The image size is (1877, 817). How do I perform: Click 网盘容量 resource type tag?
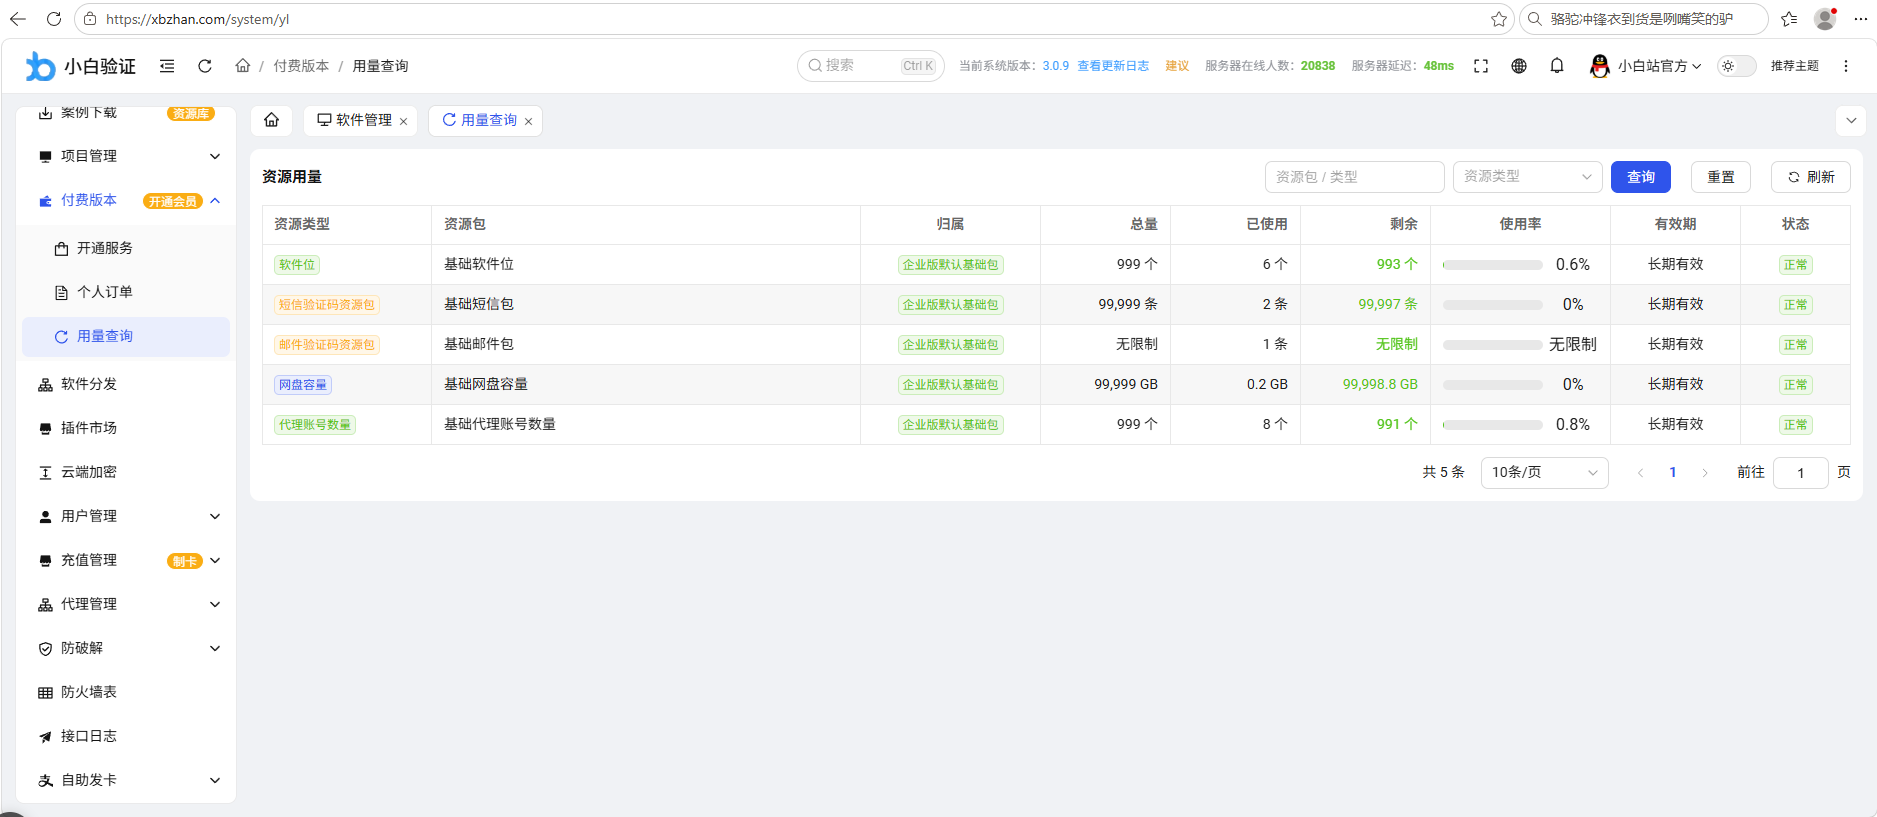(303, 385)
